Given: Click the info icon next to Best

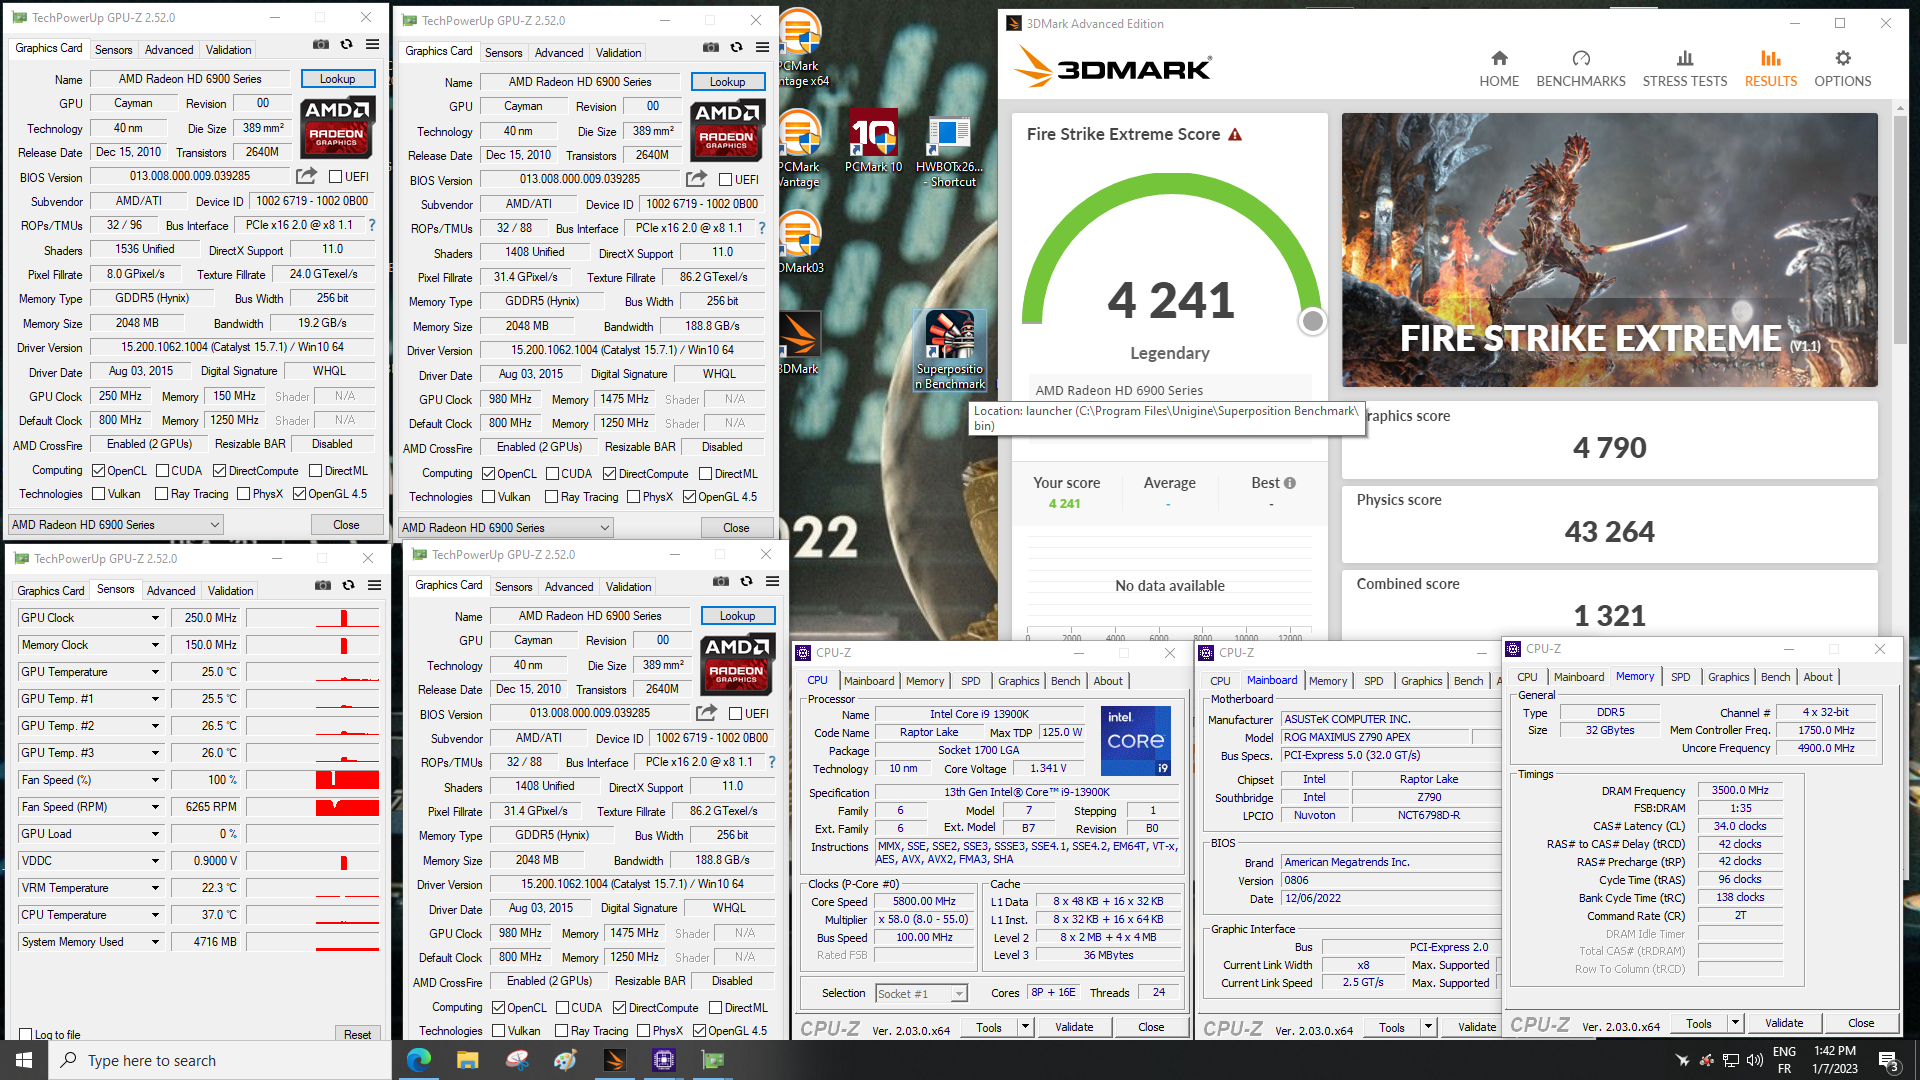Looking at the screenshot, I should pyautogui.click(x=1290, y=483).
